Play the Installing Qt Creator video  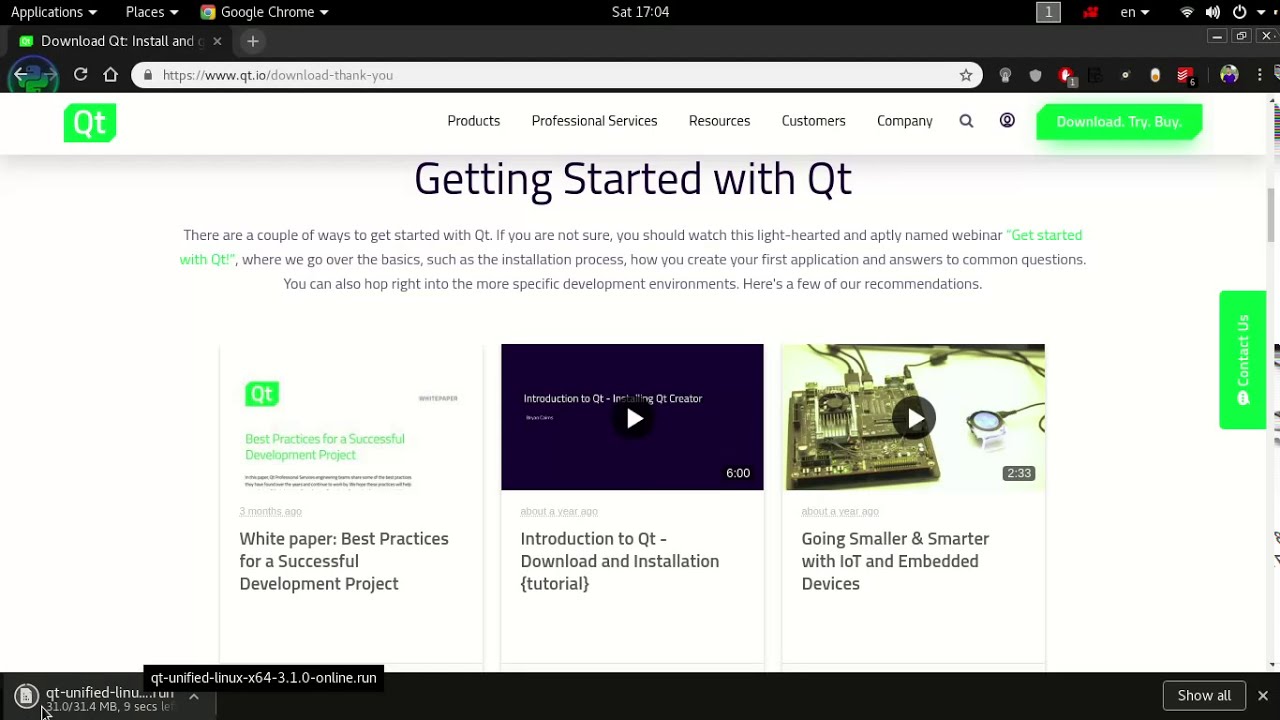click(x=633, y=419)
